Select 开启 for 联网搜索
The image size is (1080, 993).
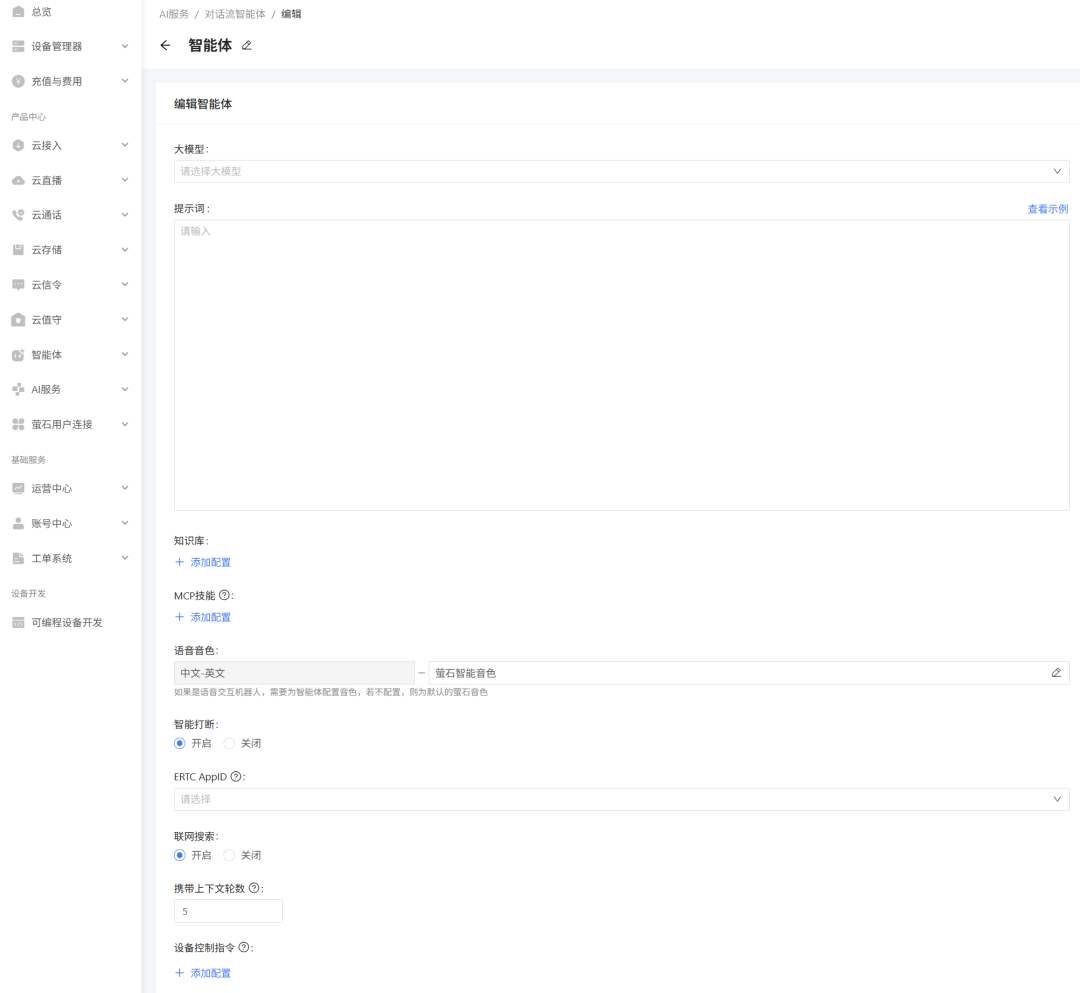click(x=180, y=856)
